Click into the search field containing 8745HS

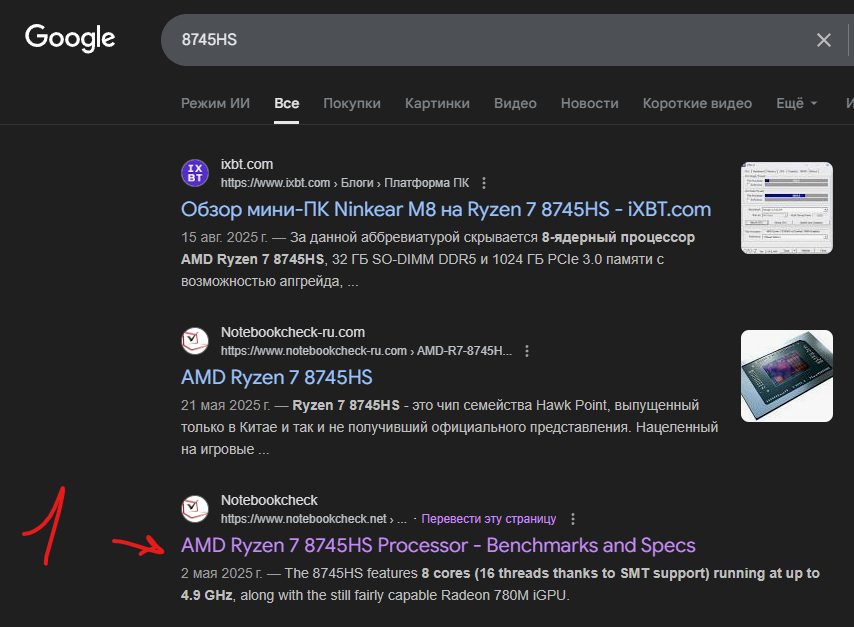[480, 40]
